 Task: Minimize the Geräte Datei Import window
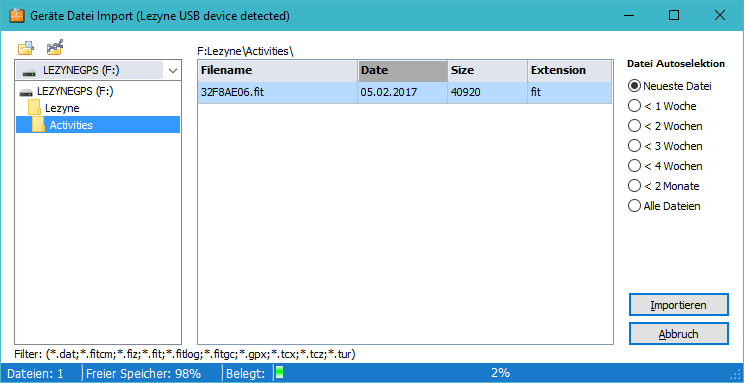pos(628,16)
